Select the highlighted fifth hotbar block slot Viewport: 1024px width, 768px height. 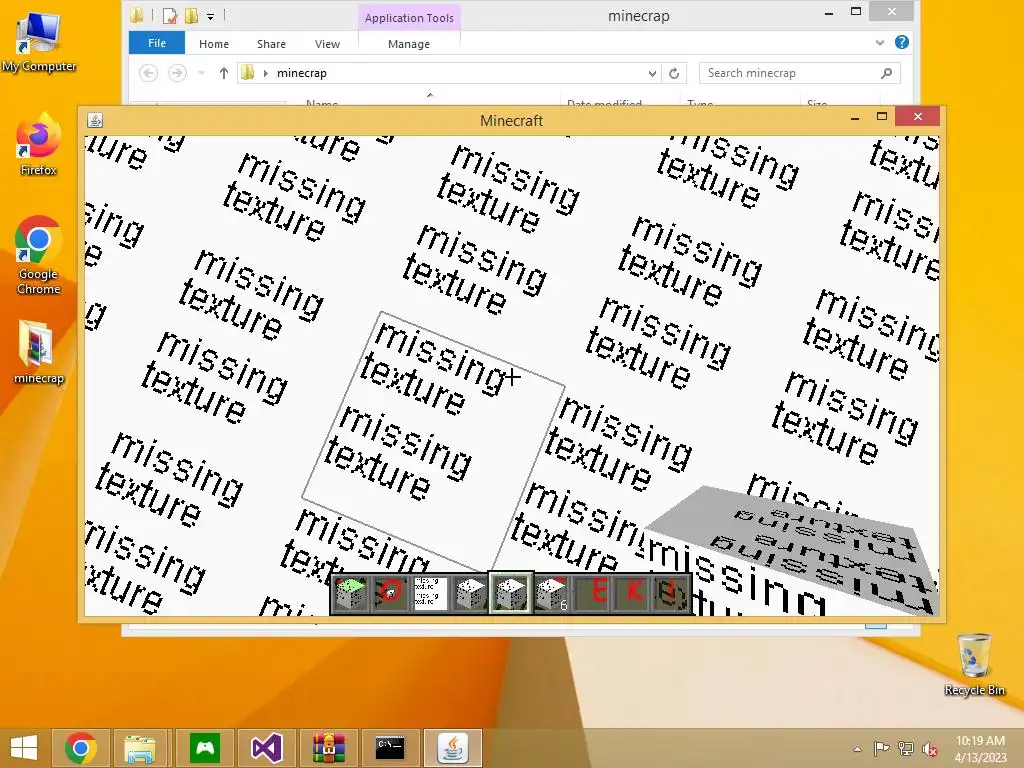(511, 593)
